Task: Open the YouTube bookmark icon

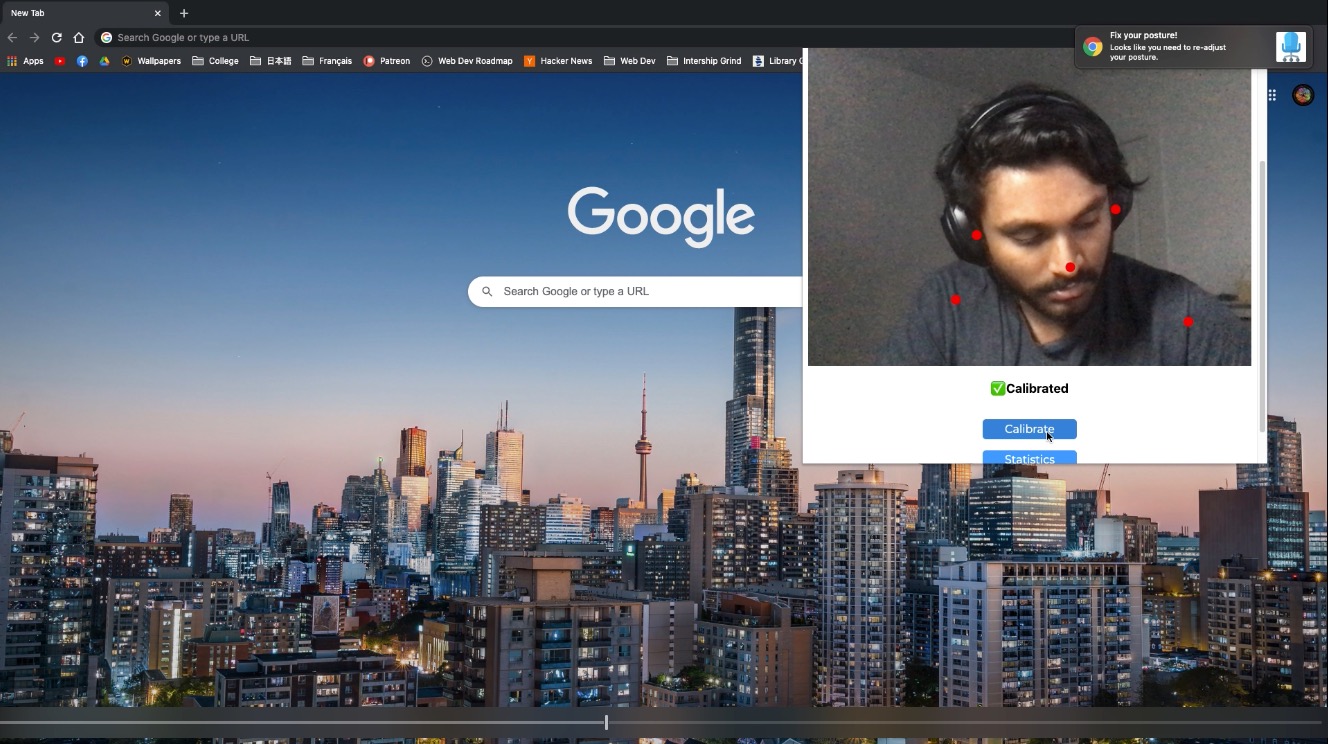Action: coord(60,61)
